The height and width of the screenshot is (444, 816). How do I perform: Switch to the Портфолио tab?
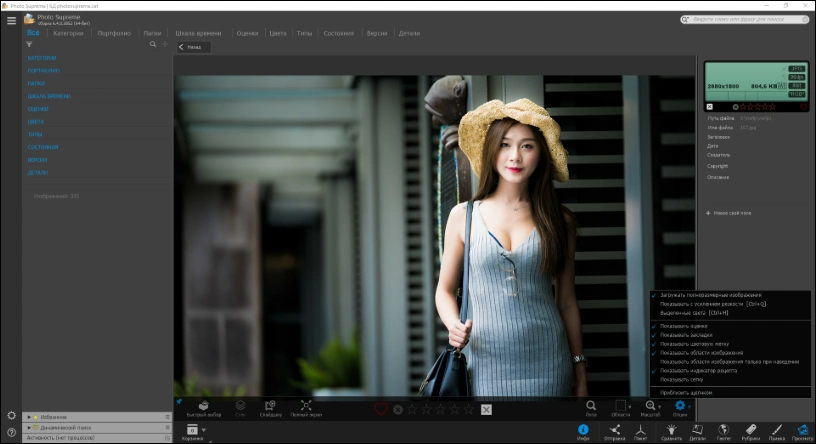(x=113, y=33)
